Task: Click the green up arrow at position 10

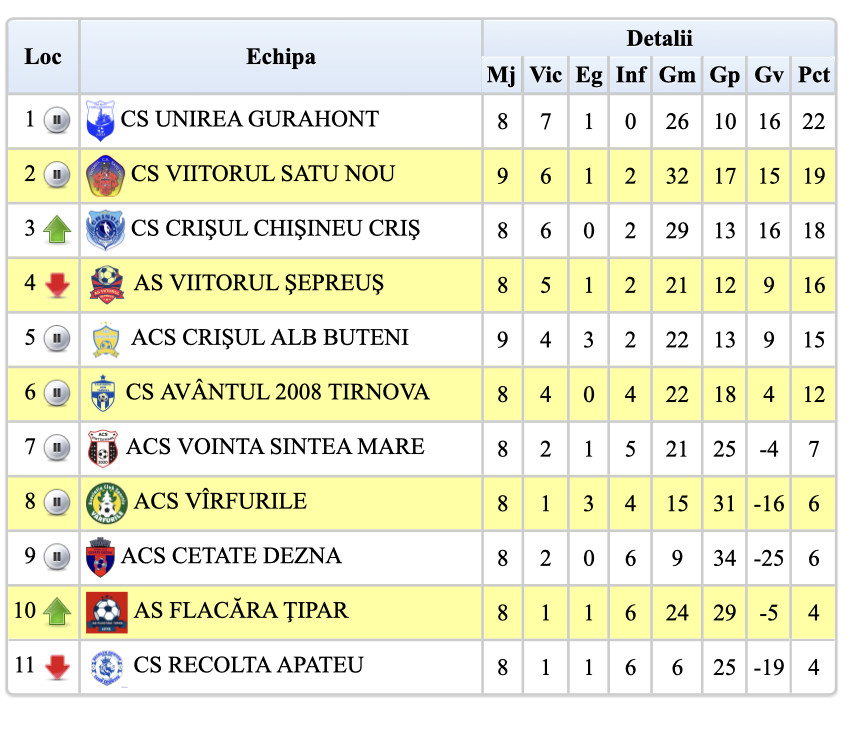Action: 58,611
